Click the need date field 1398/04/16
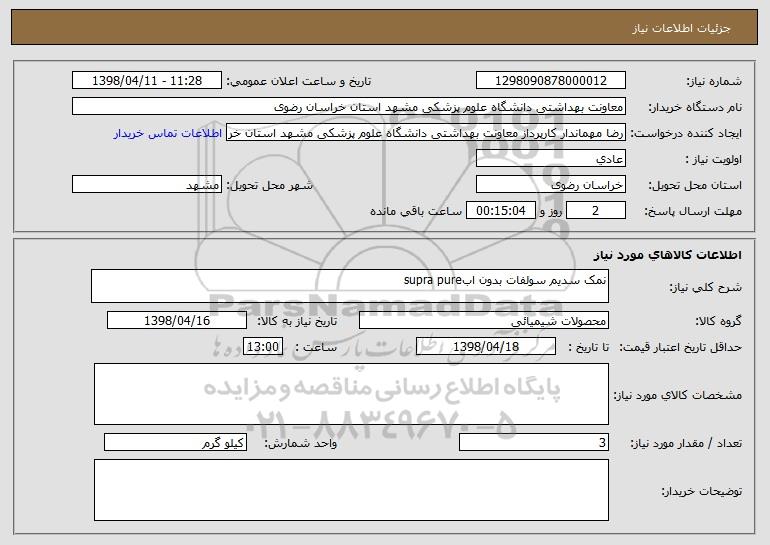Screen dimensions: 770x545 coord(177,321)
